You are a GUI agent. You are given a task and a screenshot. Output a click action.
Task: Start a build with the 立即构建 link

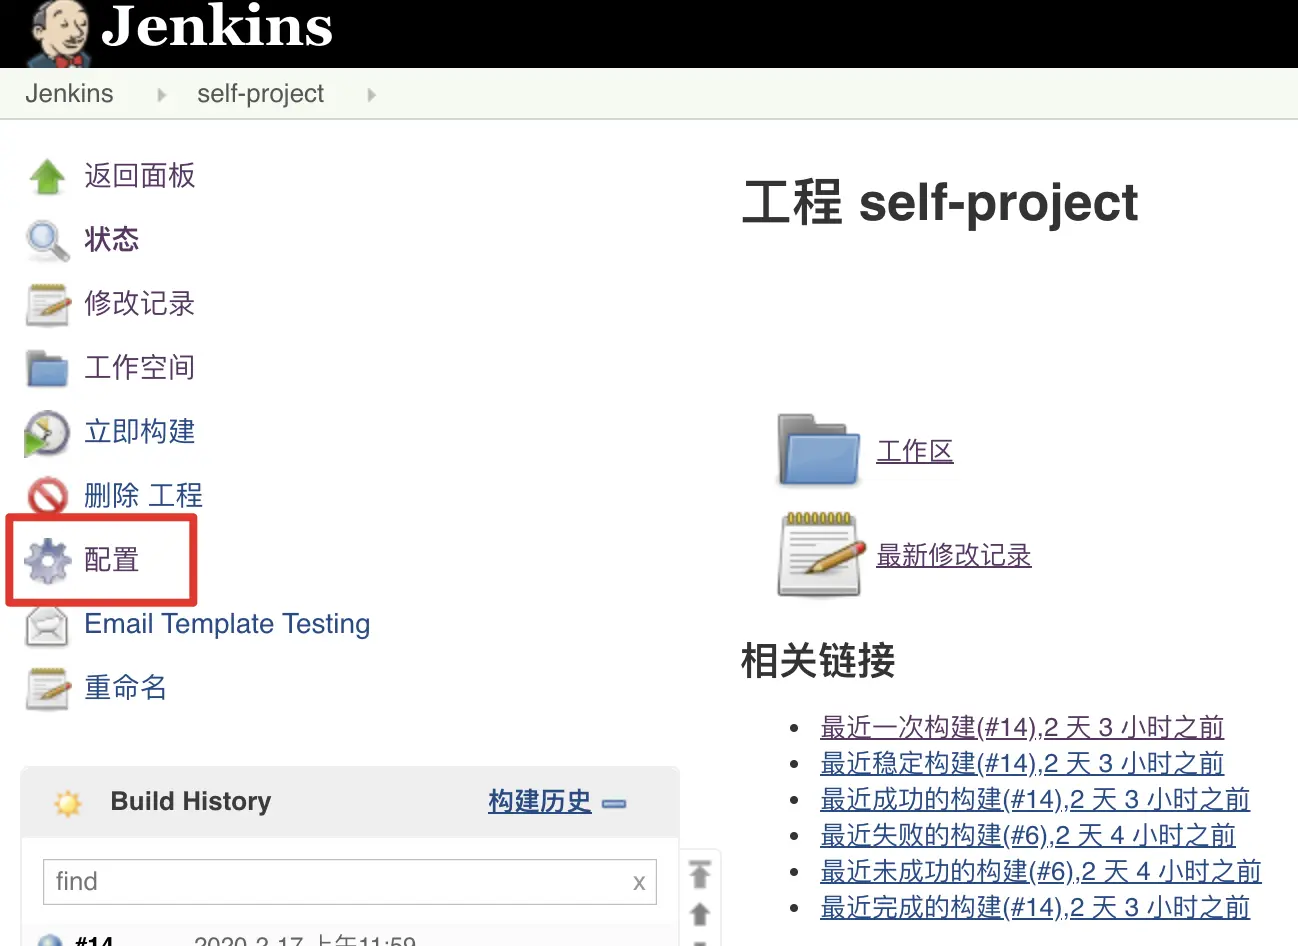(139, 431)
